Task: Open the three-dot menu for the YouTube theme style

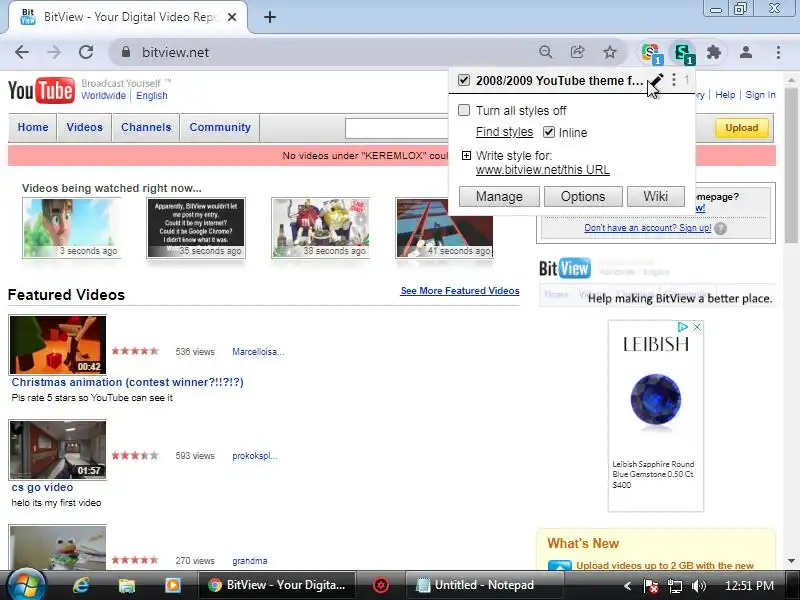Action: (674, 80)
